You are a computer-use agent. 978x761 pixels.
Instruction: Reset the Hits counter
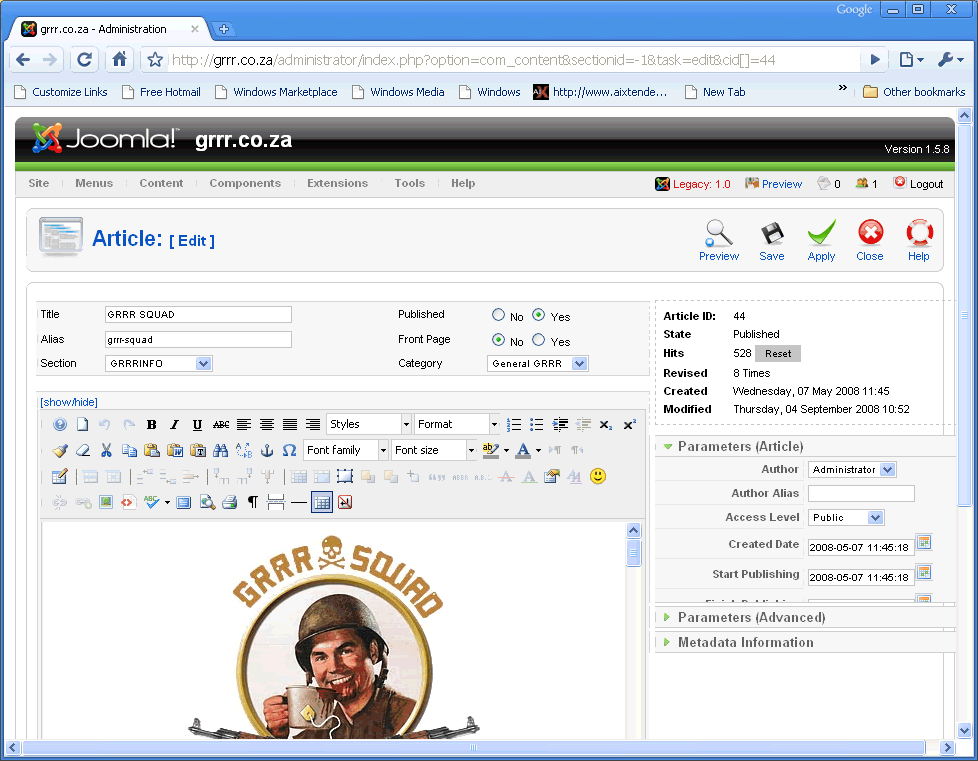click(778, 354)
